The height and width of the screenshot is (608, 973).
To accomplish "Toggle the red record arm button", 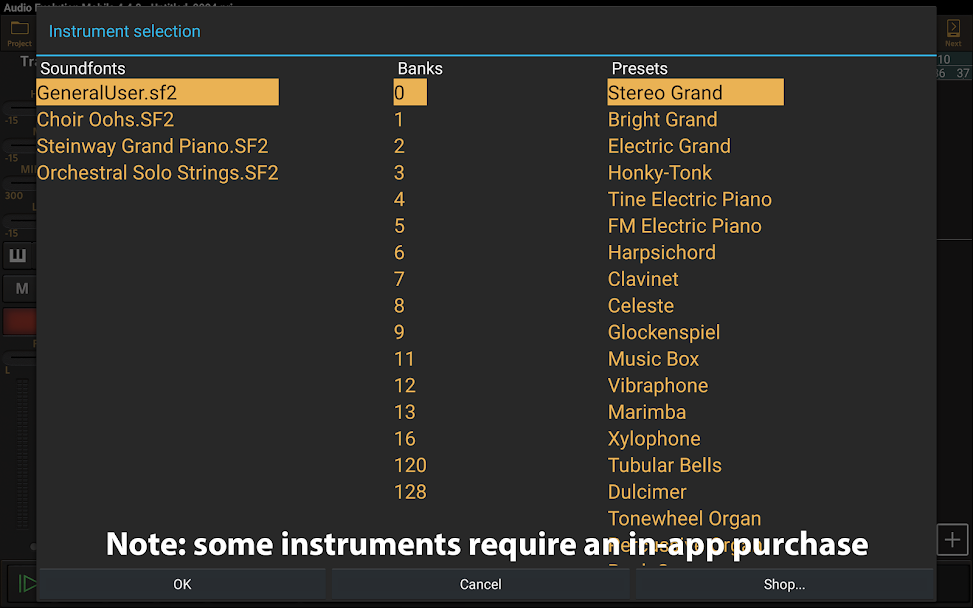I will (x=20, y=322).
